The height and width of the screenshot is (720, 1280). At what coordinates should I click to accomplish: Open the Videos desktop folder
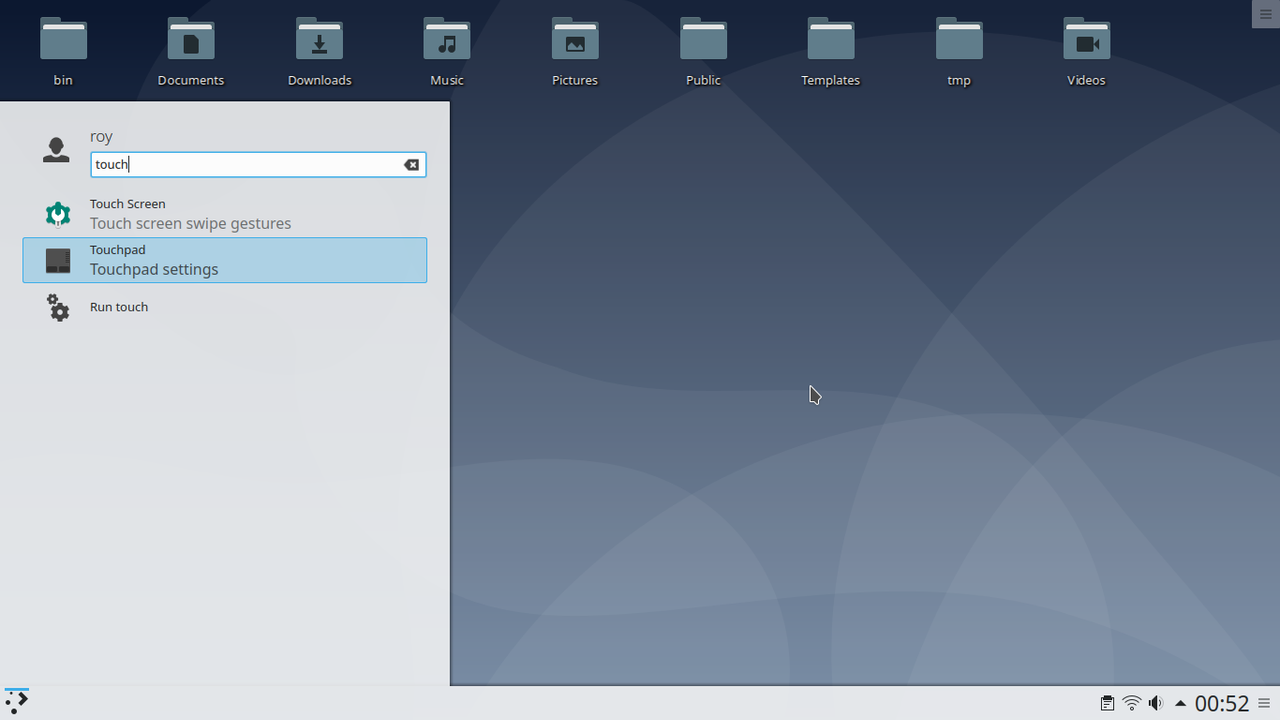pyautogui.click(x=1087, y=52)
